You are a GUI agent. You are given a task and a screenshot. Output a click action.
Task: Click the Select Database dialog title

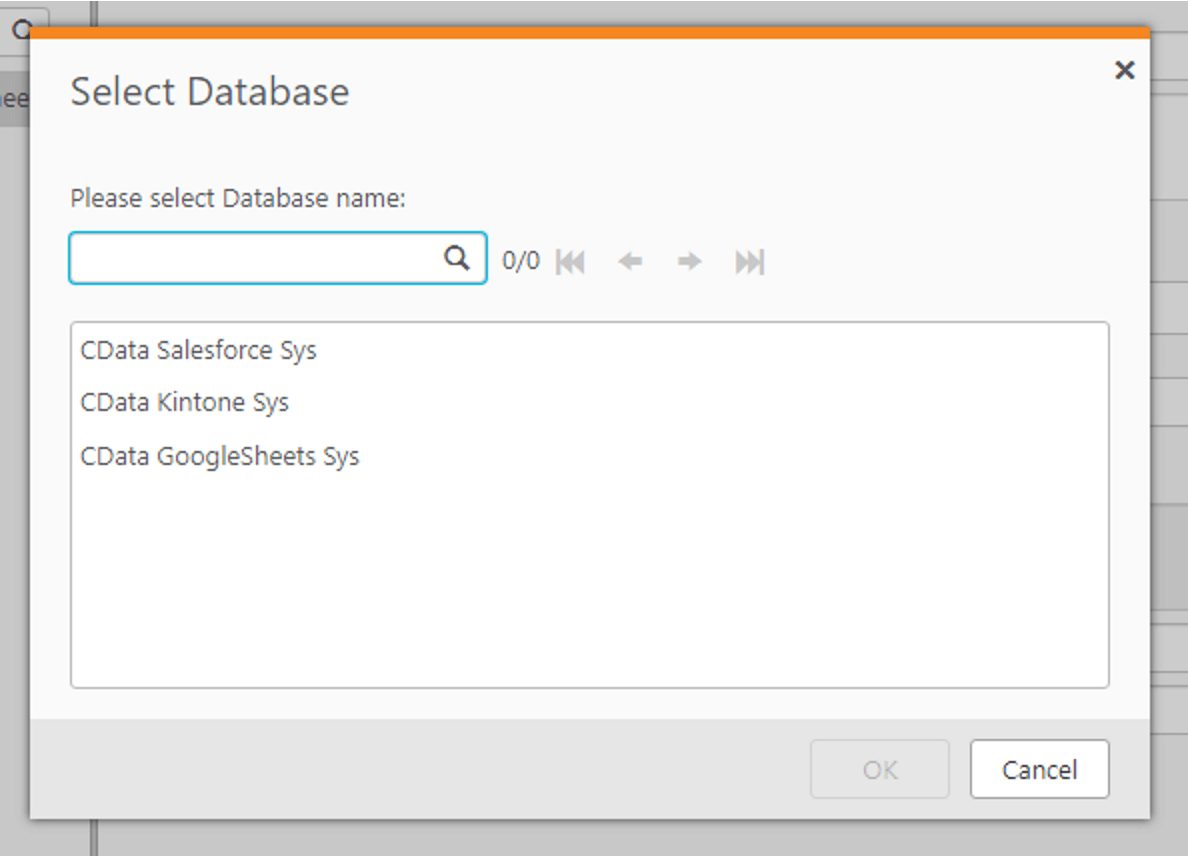pyautogui.click(x=210, y=92)
